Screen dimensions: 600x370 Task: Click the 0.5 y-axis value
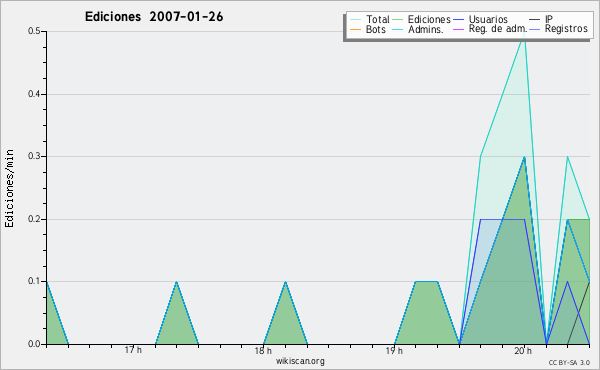tap(34, 31)
